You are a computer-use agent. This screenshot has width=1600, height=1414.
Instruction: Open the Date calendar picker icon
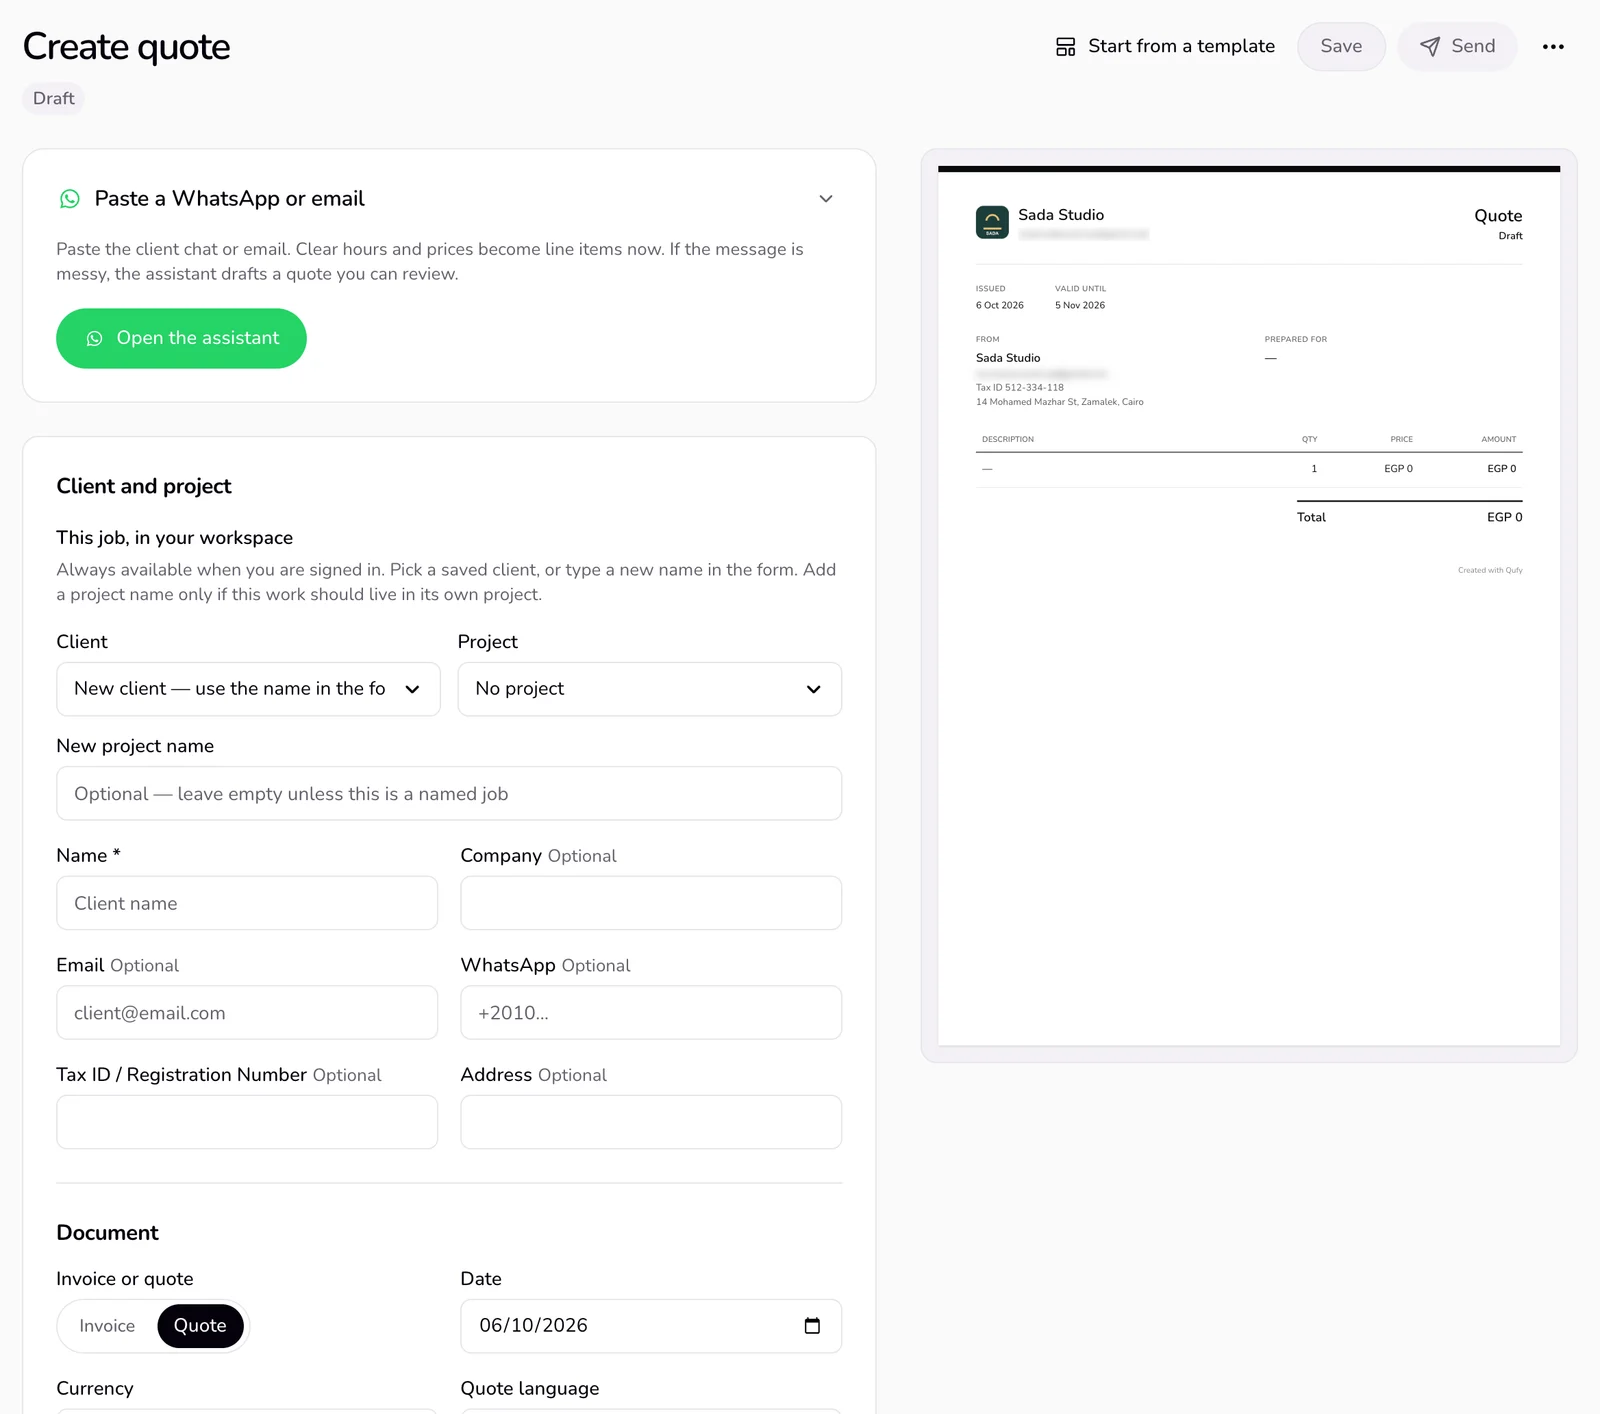coord(812,1326)
